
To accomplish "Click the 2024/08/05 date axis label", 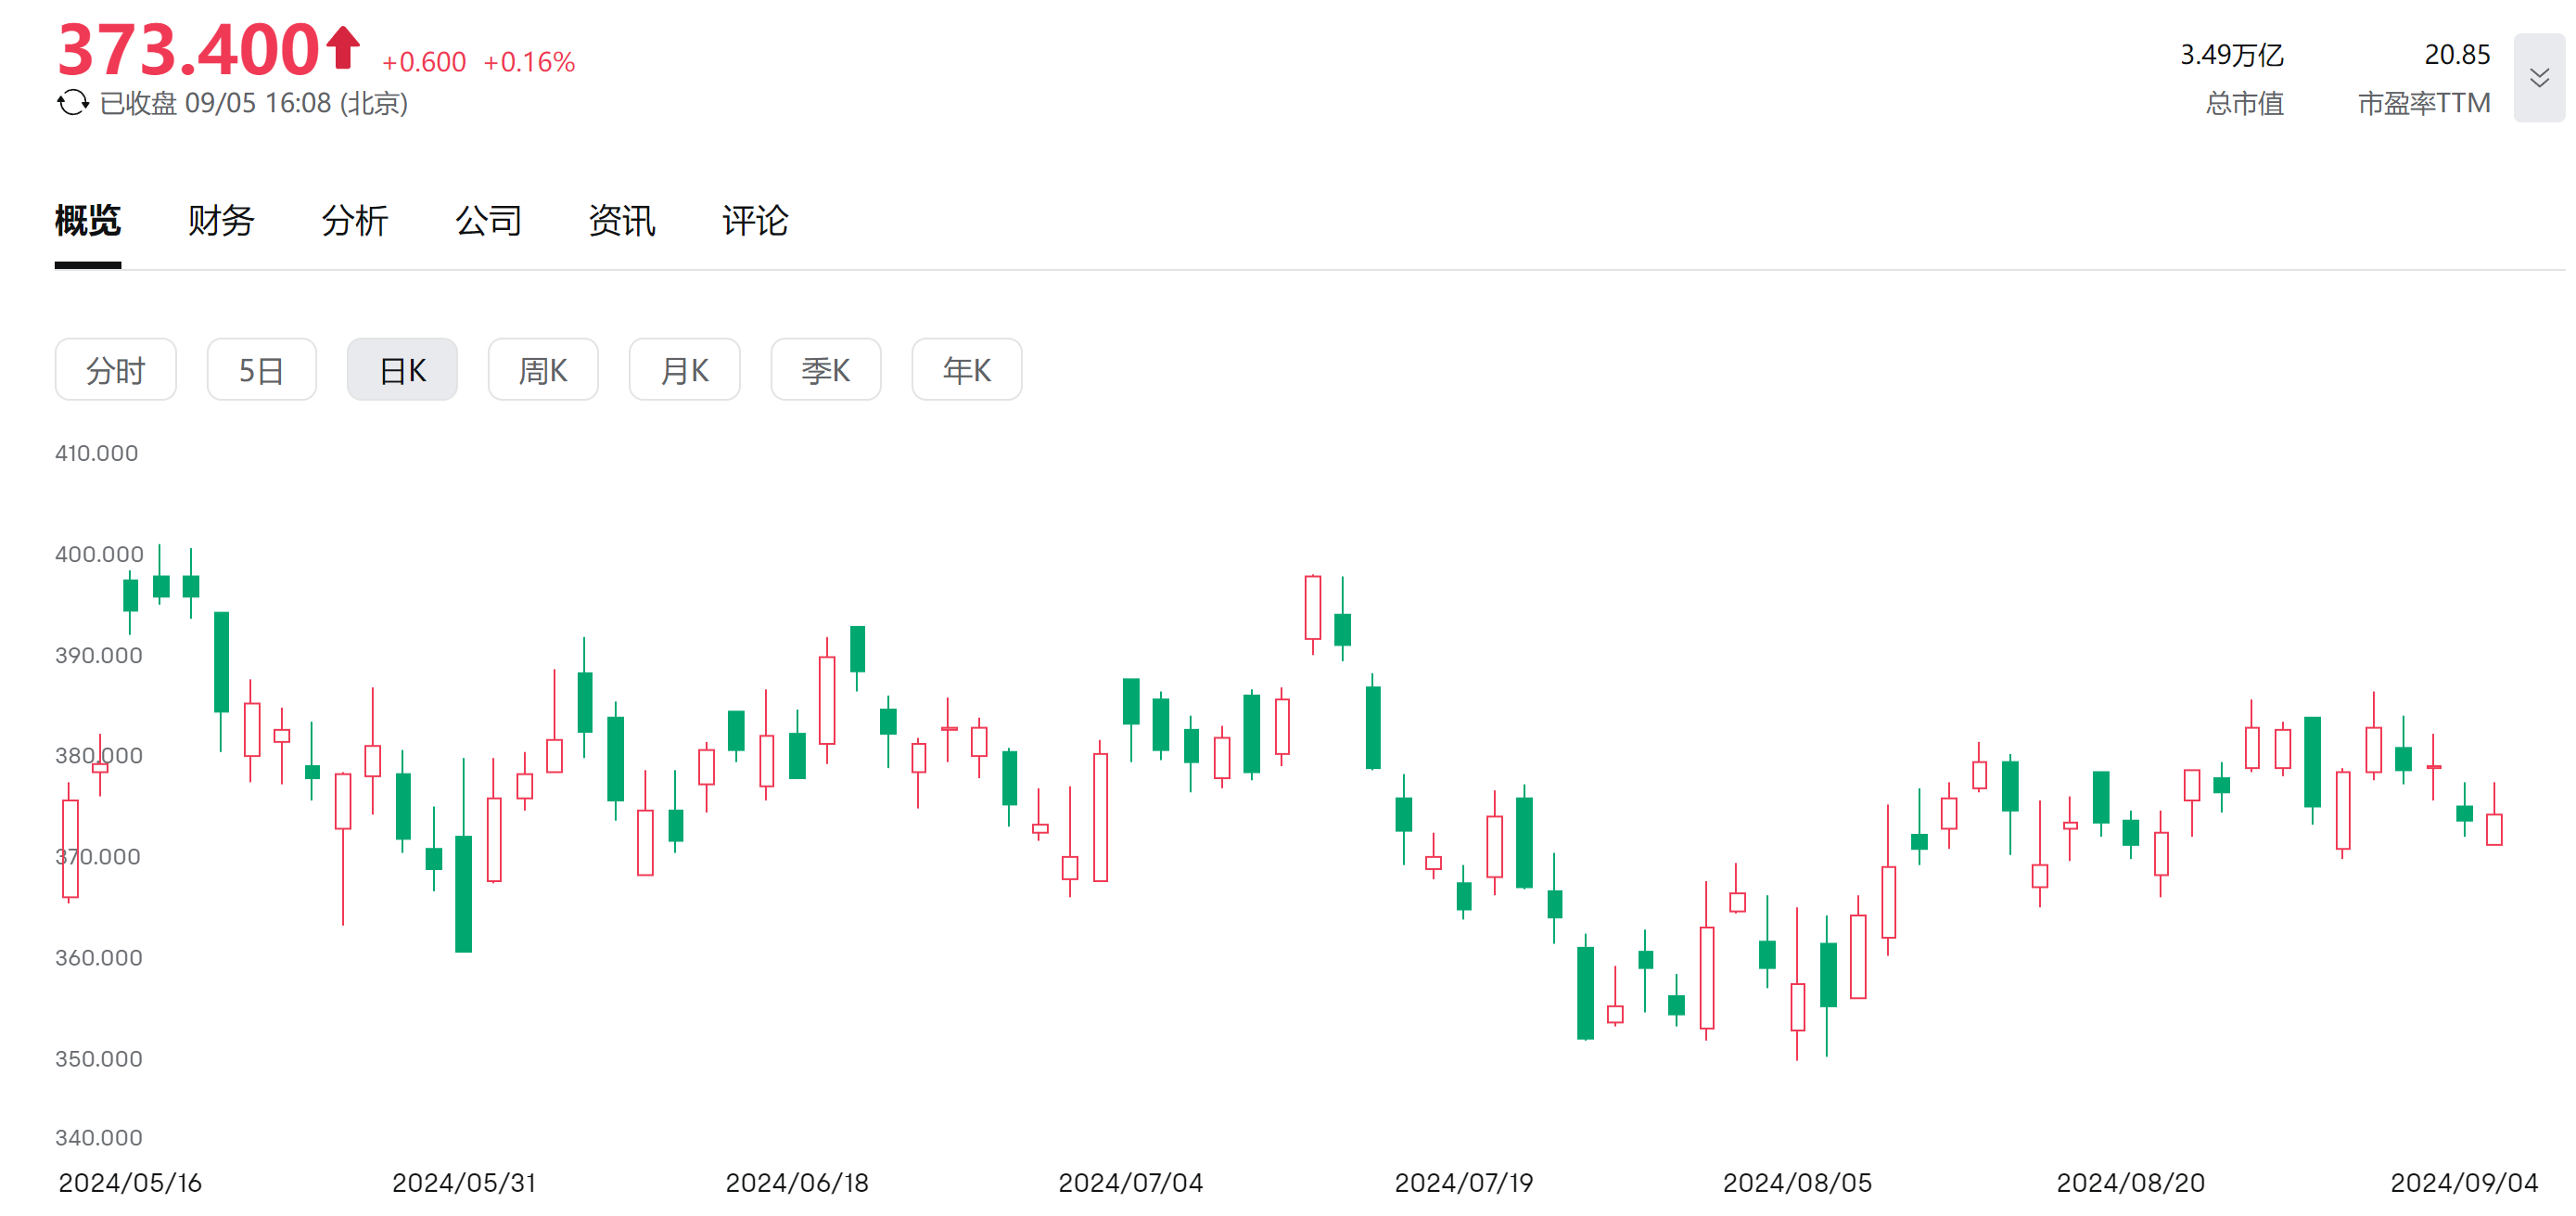I will (1797, 1182).
